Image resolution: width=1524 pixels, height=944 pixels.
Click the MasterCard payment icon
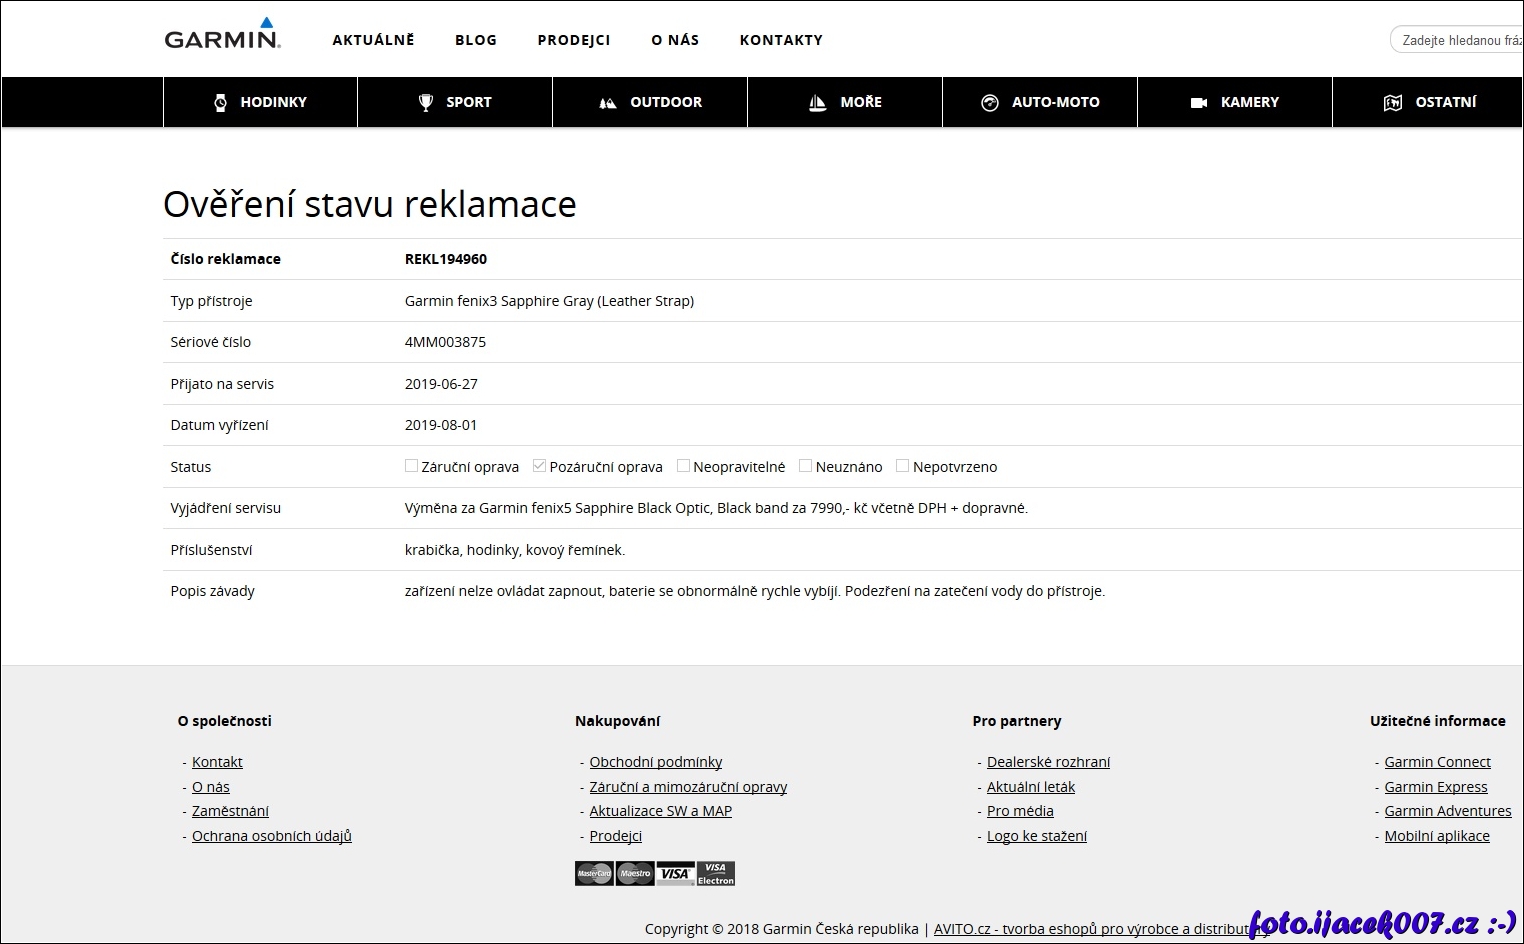click(594, 873)
